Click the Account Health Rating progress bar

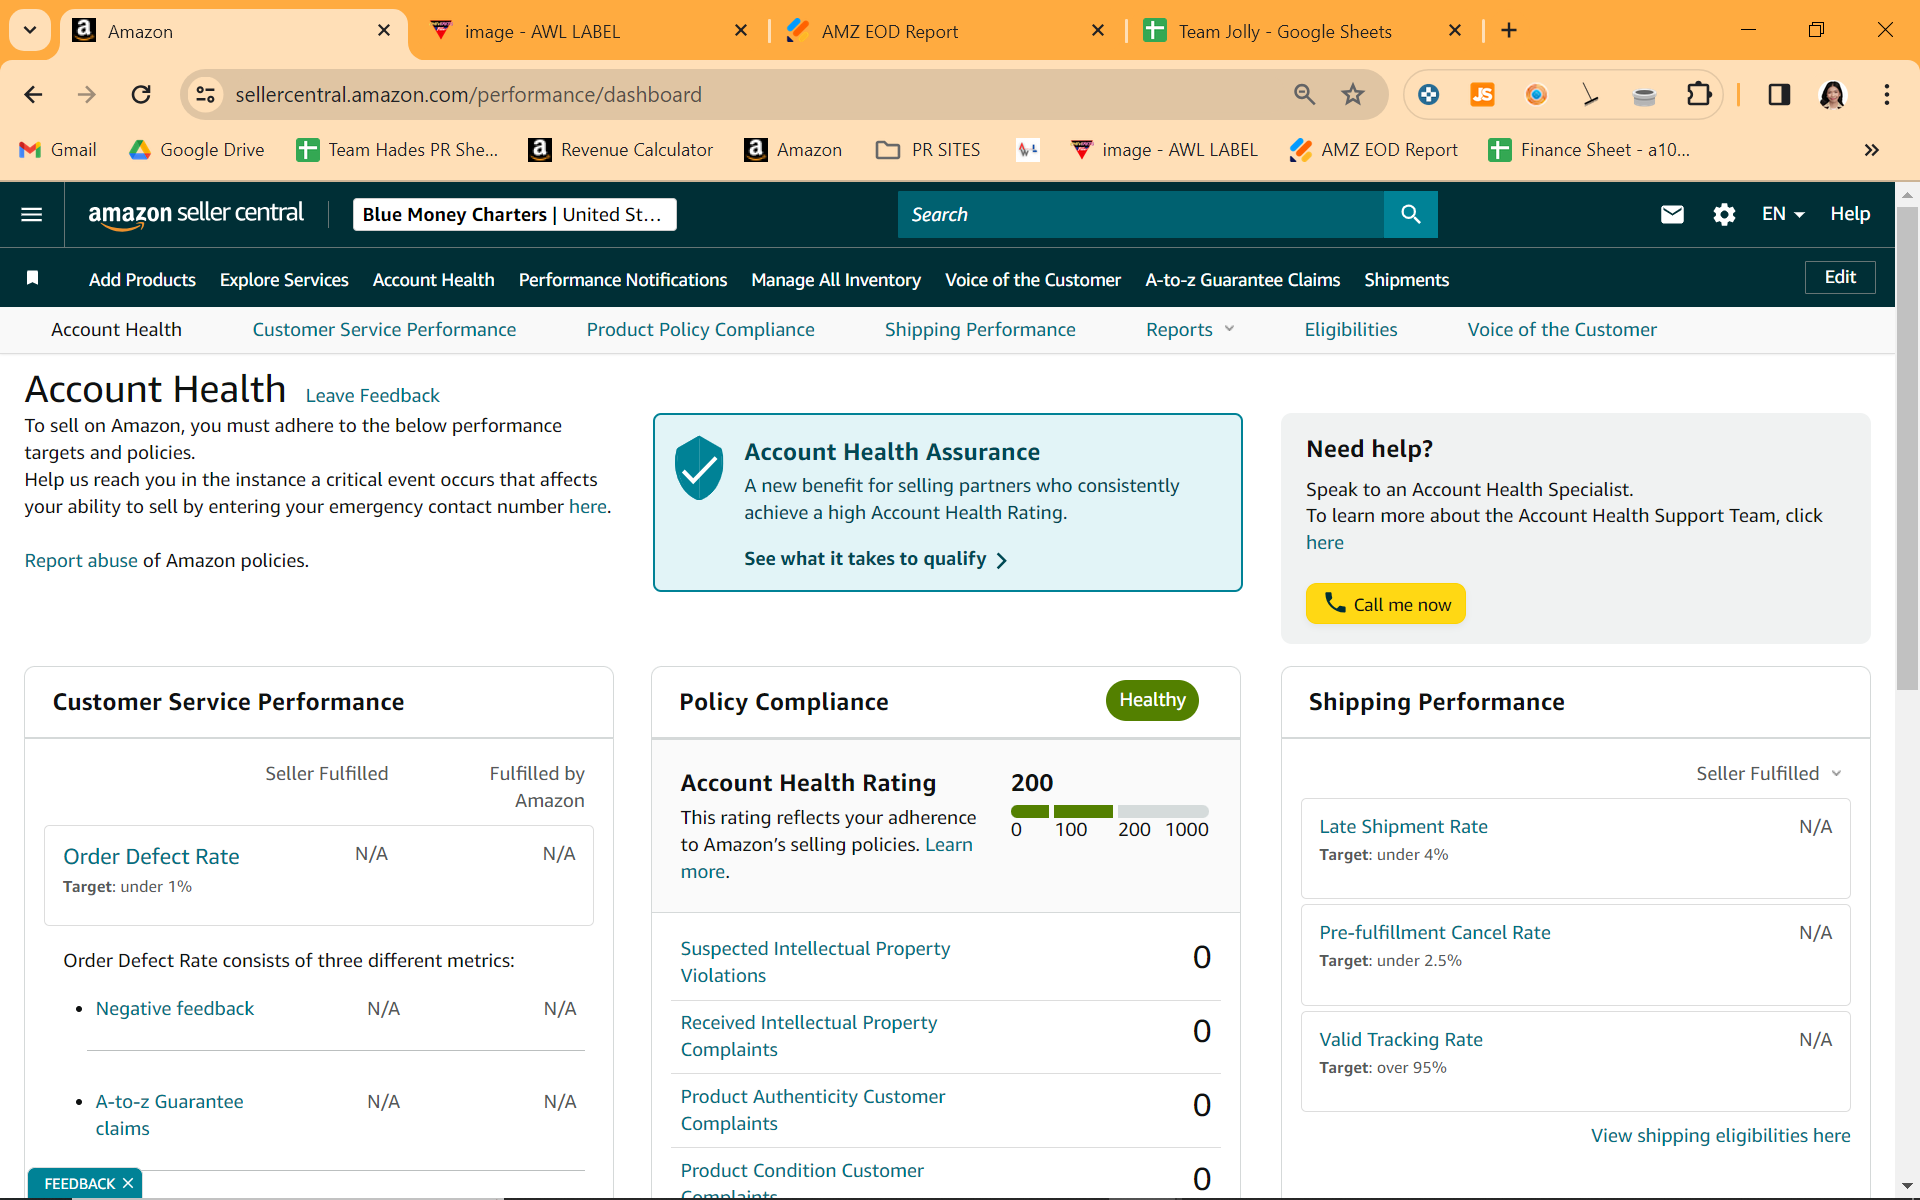pos(1110,811)
